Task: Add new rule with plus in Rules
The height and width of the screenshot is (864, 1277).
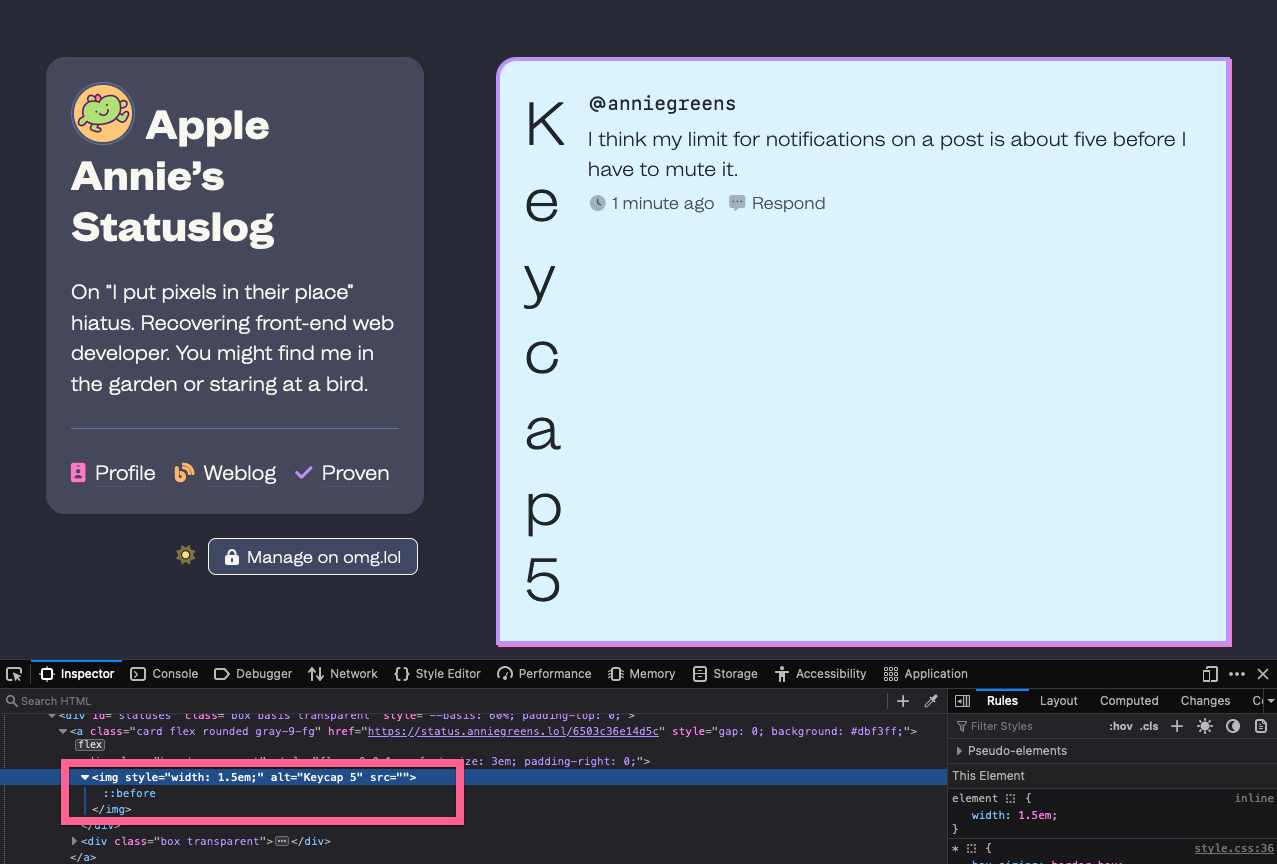Action: 1177,726
